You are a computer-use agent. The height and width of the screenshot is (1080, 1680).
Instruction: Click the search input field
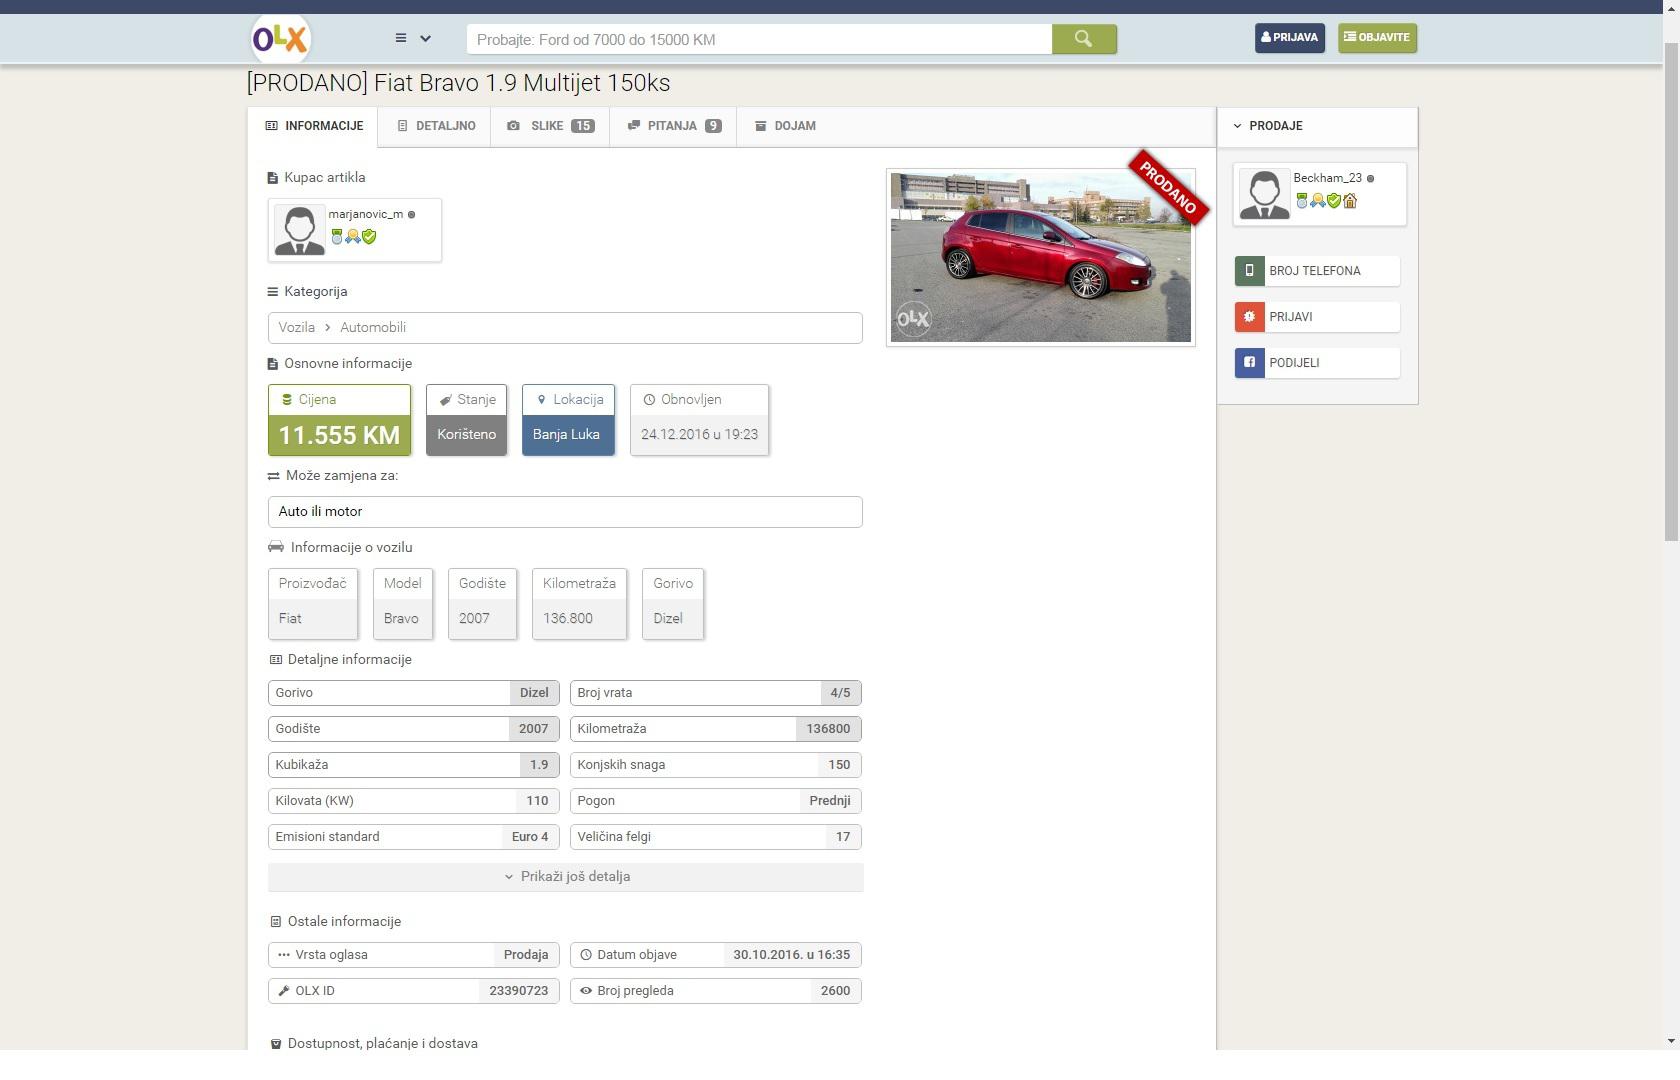(x=759, y=40)
